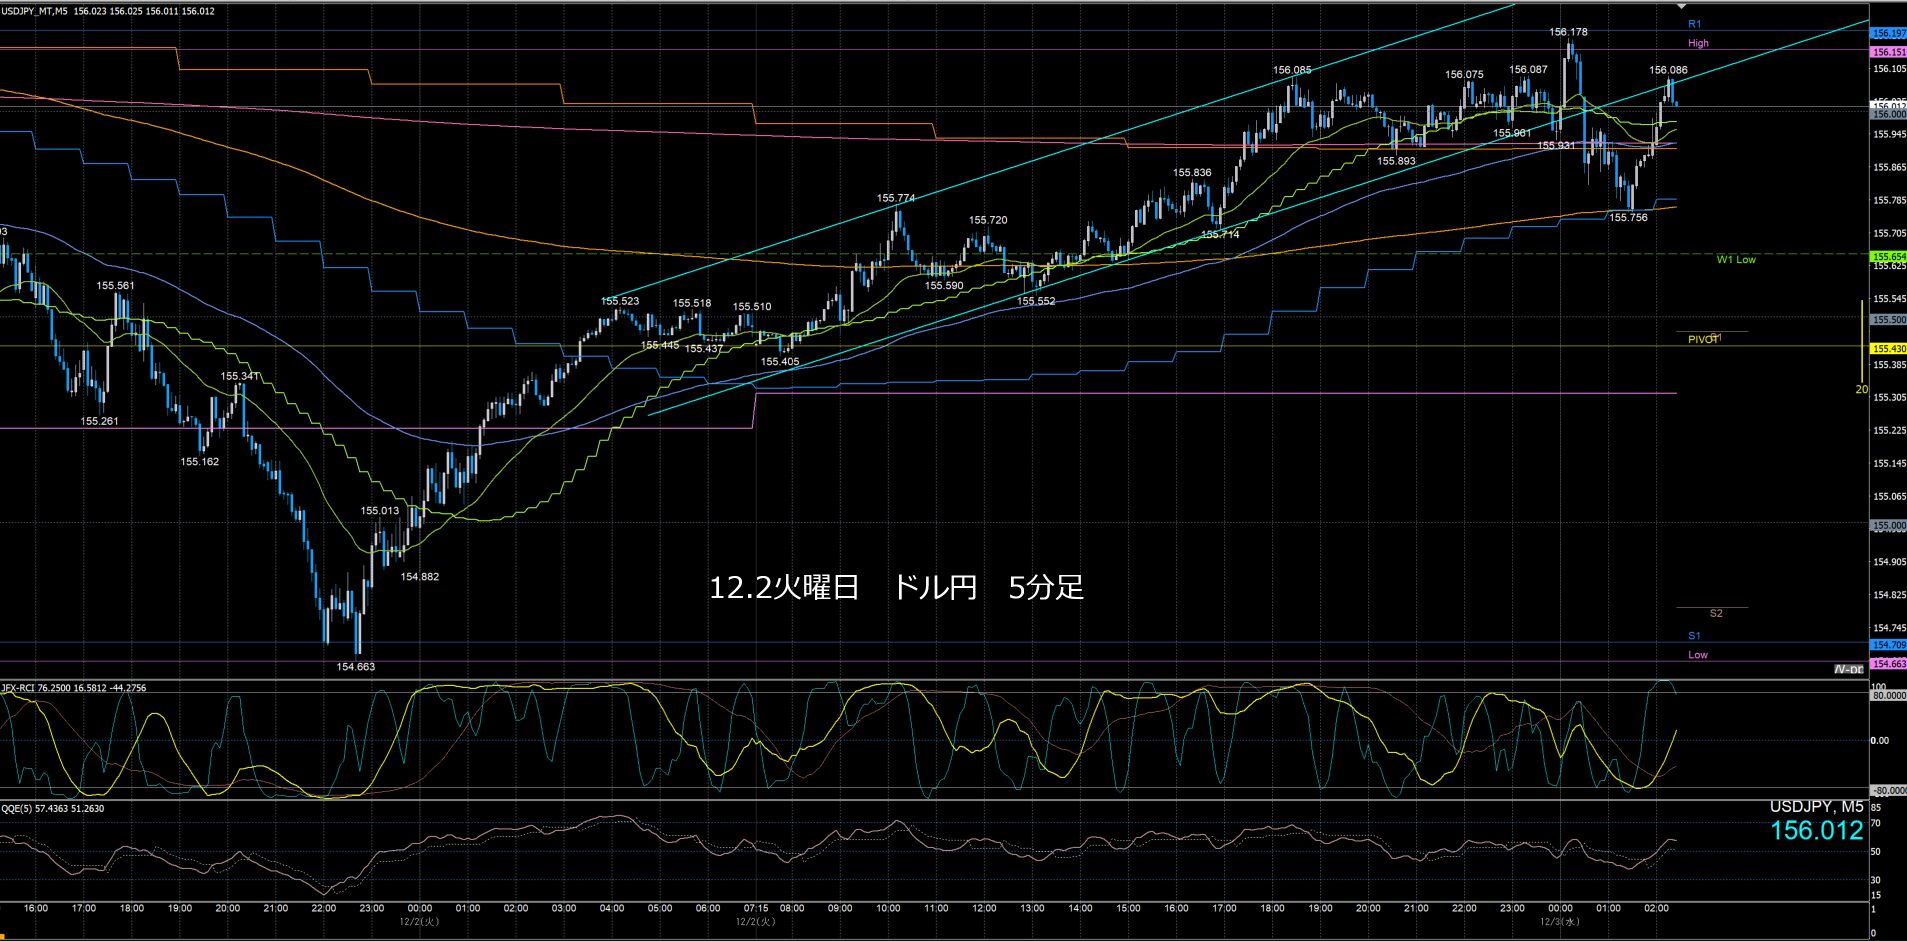Select the 12.2火曜日 ドル円 5分足 text label
This screenshot has width=1907, height=941.
click(896, 587)
